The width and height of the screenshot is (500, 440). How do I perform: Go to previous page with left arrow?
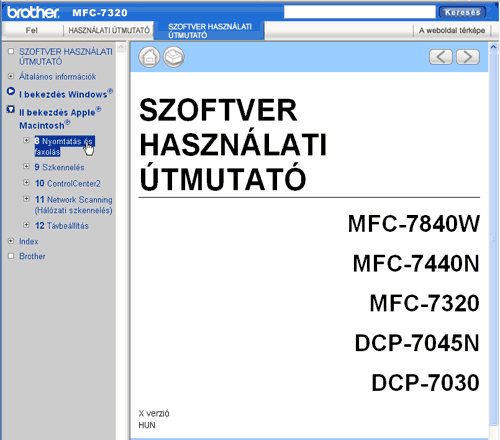click(441, 57)
